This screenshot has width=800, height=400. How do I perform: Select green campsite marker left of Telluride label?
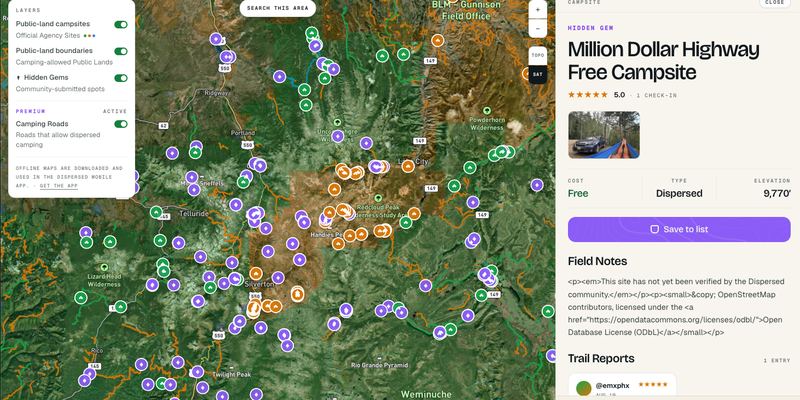pos(157,212)
